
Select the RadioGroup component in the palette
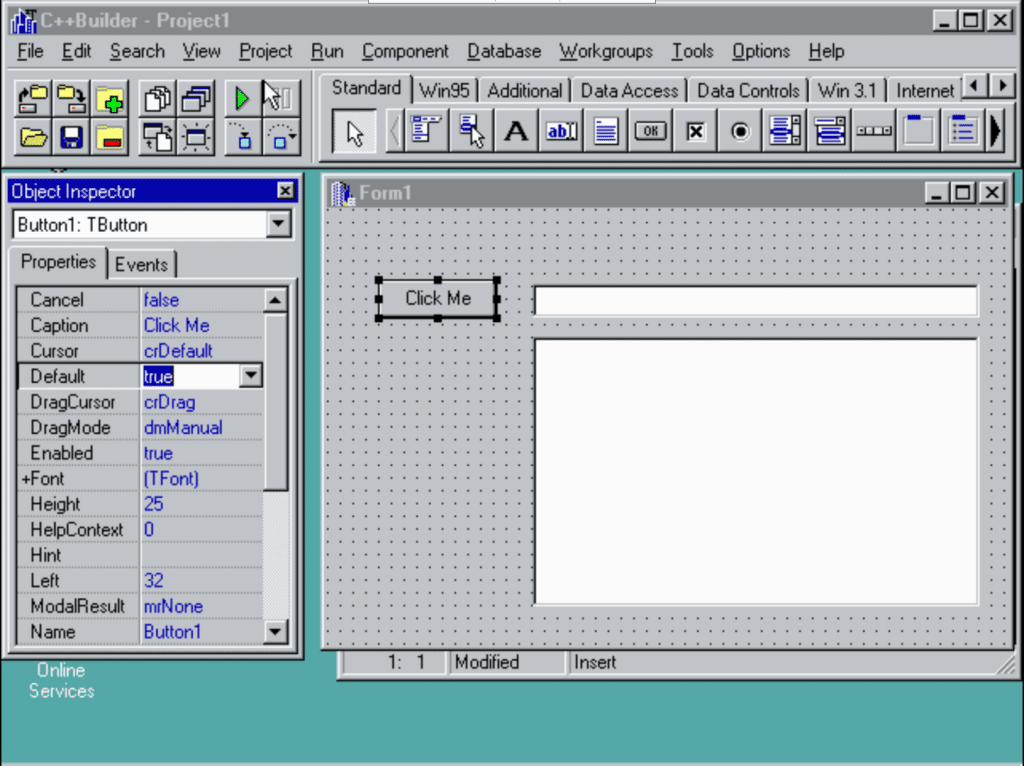click(x=964, y=131)
